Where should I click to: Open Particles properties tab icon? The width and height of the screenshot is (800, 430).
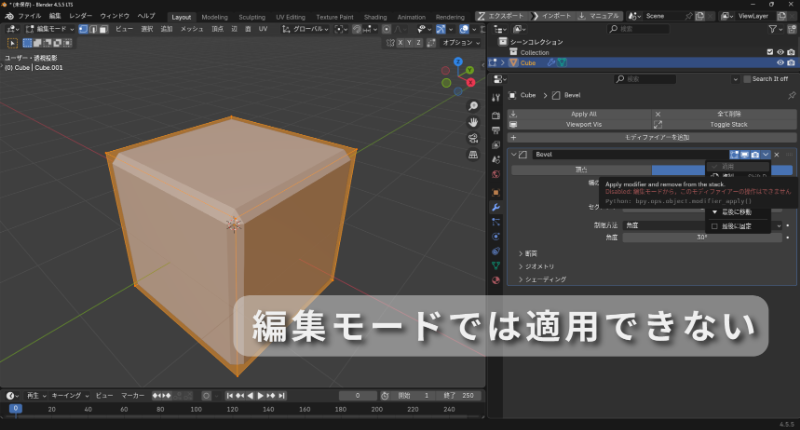tap(495, 222)
